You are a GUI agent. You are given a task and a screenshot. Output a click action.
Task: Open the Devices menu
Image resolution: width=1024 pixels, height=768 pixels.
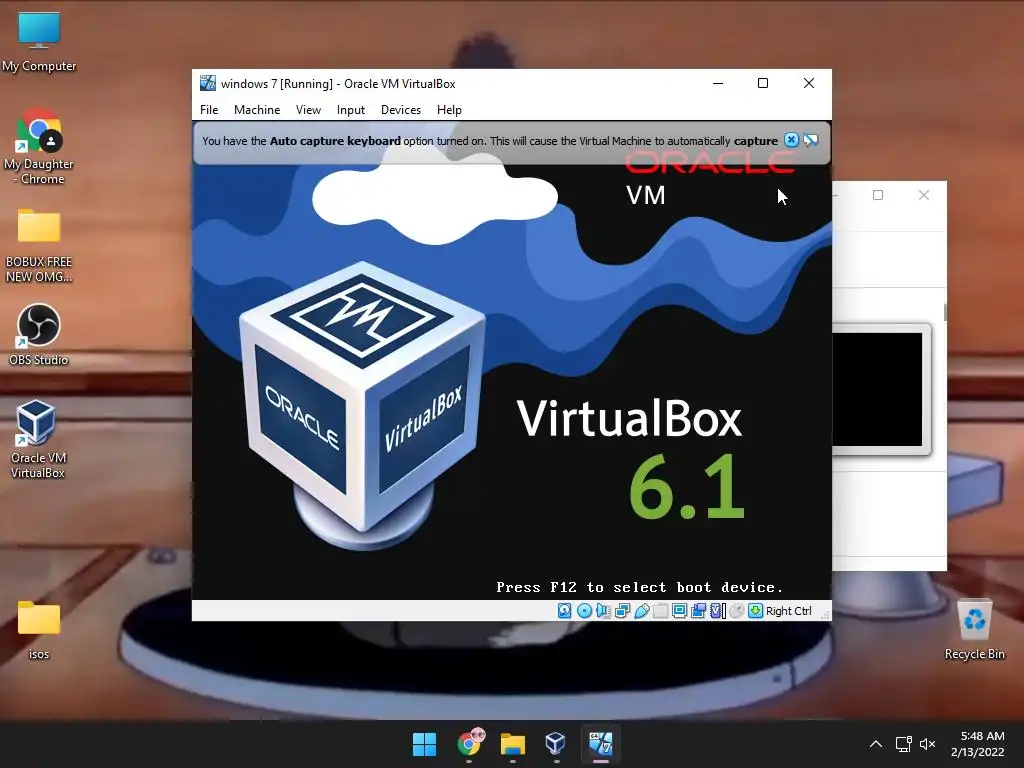click(401, 110)
